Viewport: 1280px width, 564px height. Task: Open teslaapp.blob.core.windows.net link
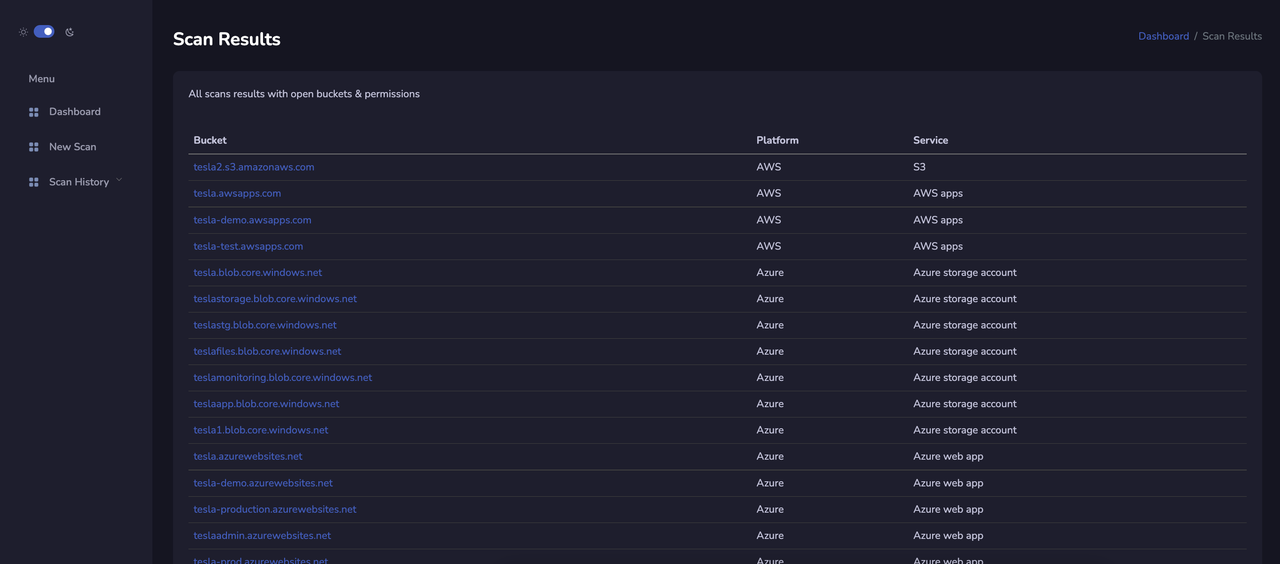[266, 404]
